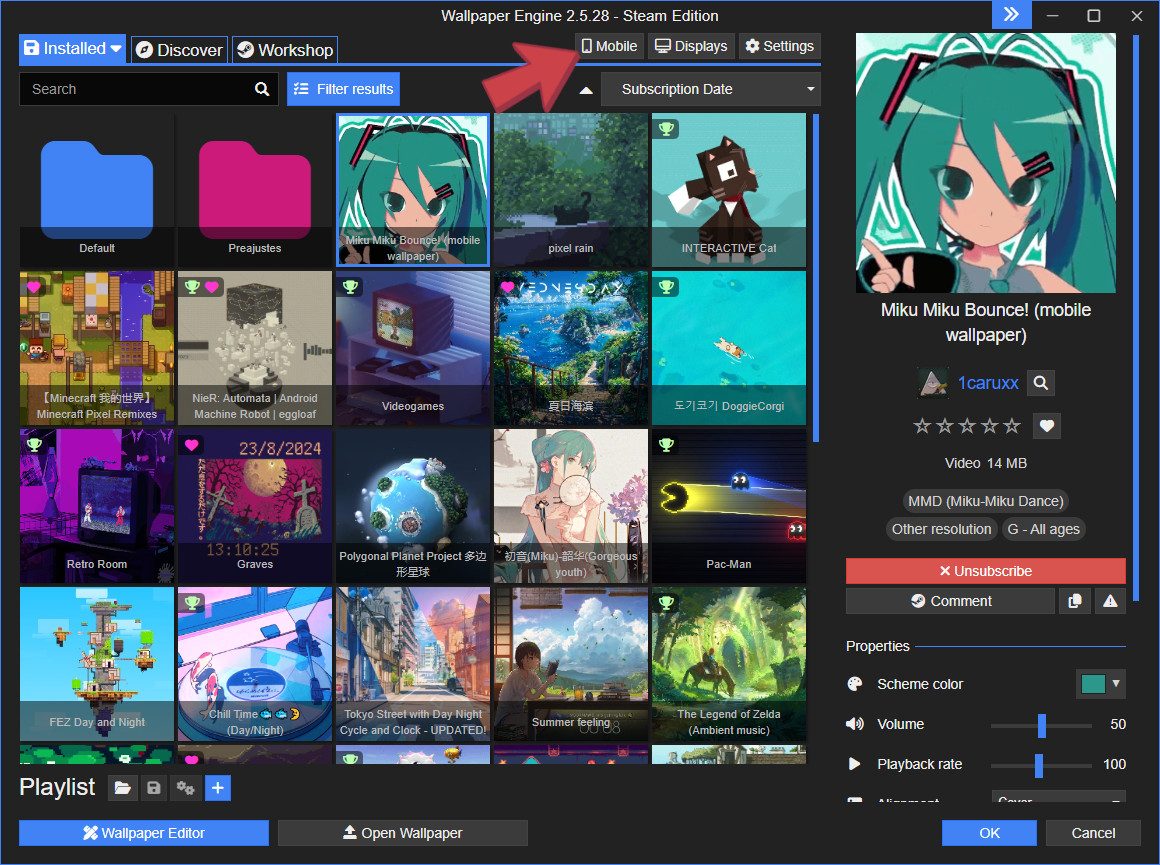Click the Other resolution tag

pyautogui.click(x=941, y=529)
